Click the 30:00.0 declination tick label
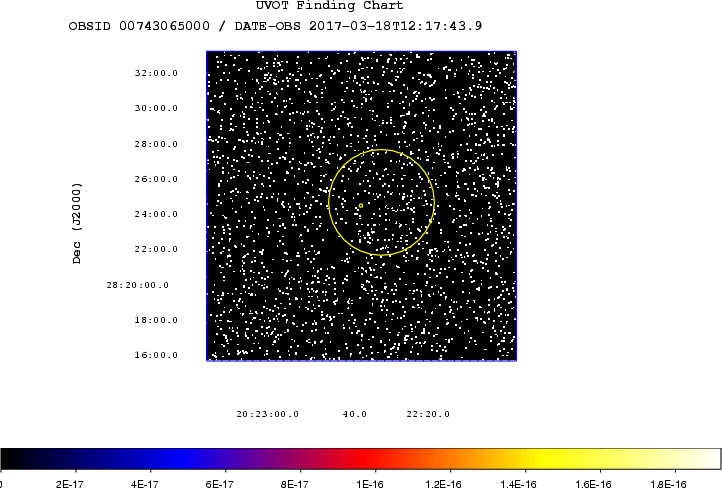 [x=156, y=108]
